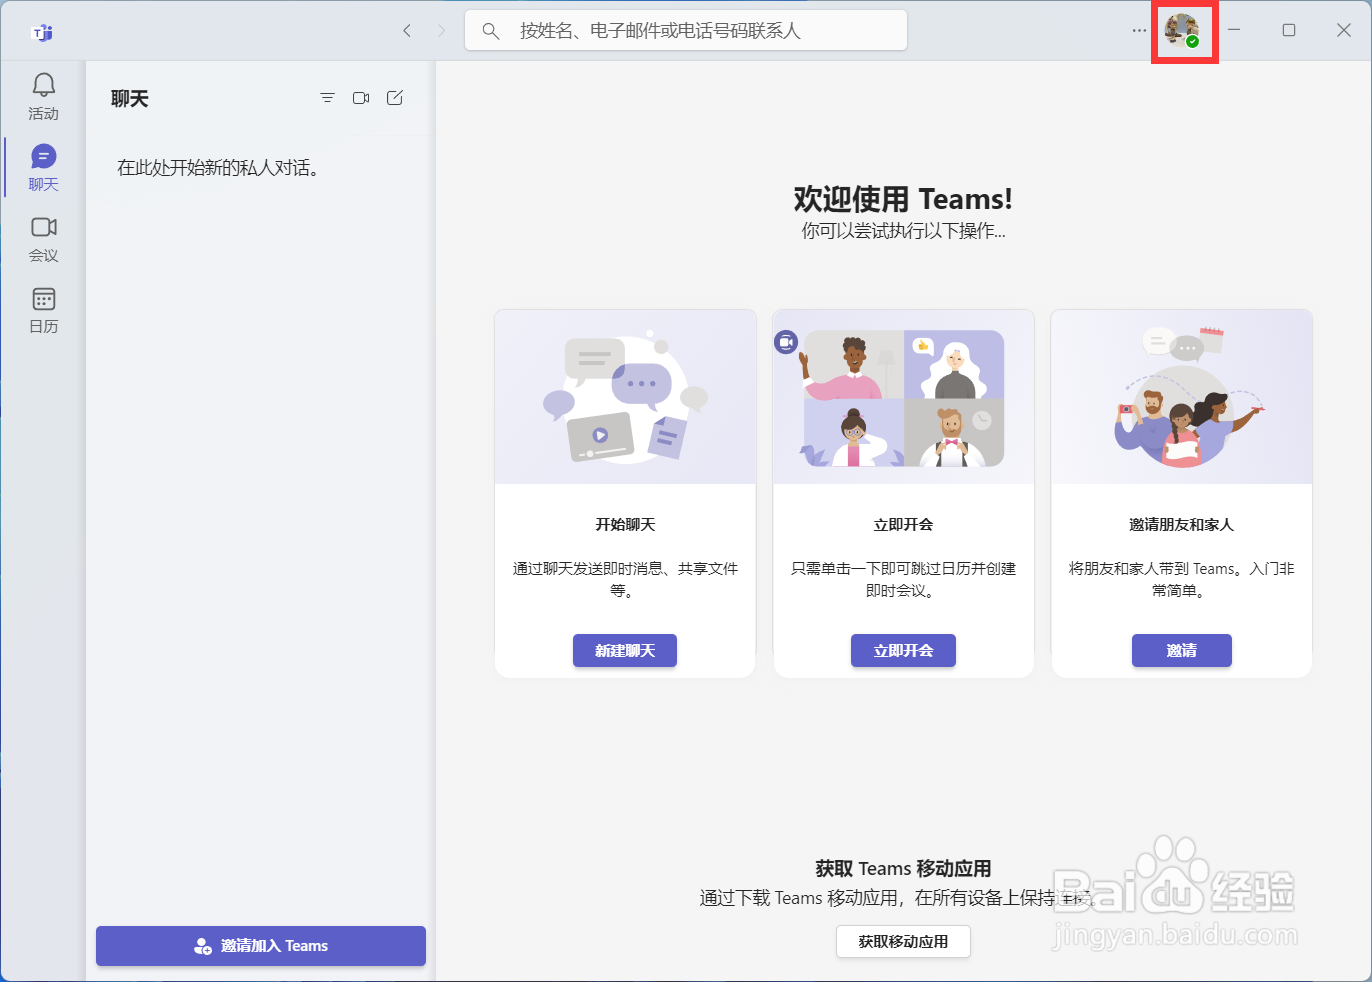
Task: Minimize the Teams window
Action: tap(1234, 30)
